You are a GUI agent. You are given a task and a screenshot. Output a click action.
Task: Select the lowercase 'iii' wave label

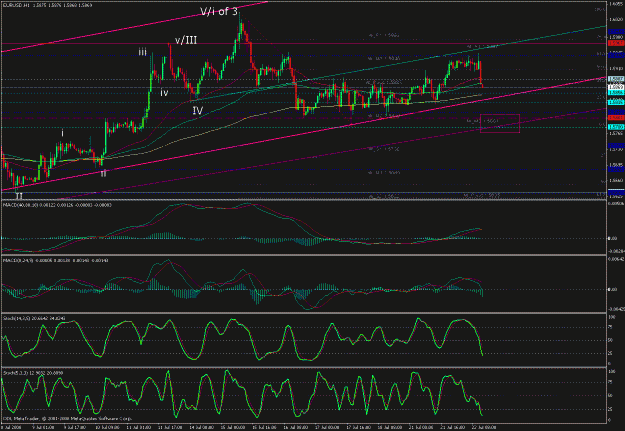pyautogui.click(x=142, y=52)
